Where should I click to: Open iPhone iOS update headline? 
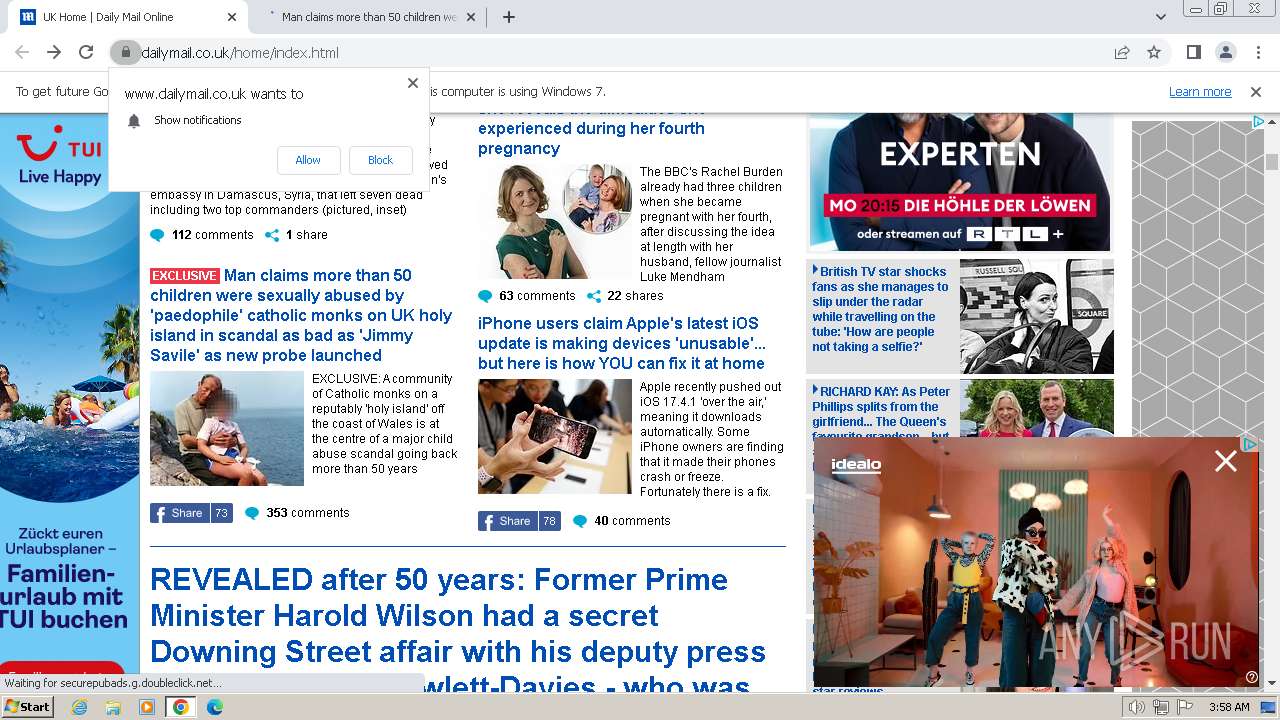point(622,343)
